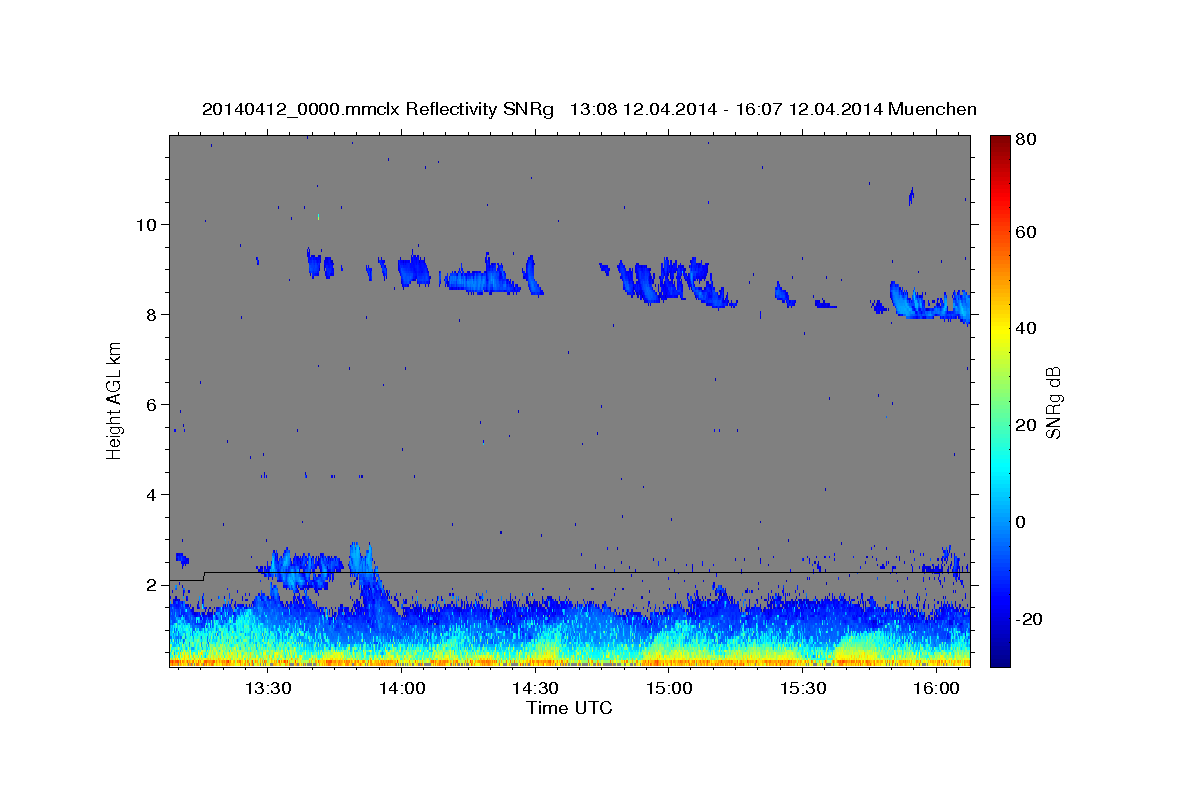Click the height tick label 8

pyautogui.click(x=149, y=314)
